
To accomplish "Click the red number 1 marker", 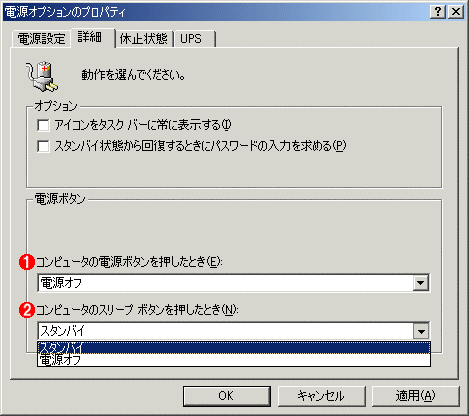I will pos(27,262).
